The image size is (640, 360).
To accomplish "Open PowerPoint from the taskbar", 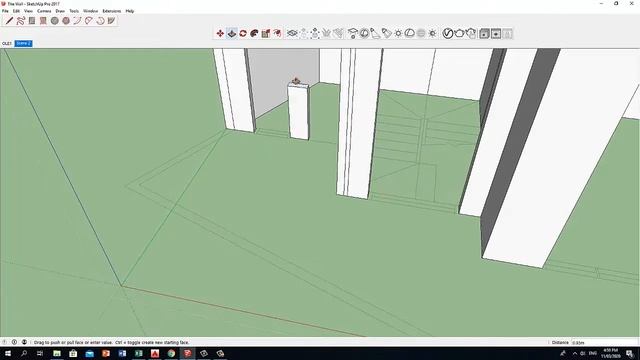I will click(106, 353).
